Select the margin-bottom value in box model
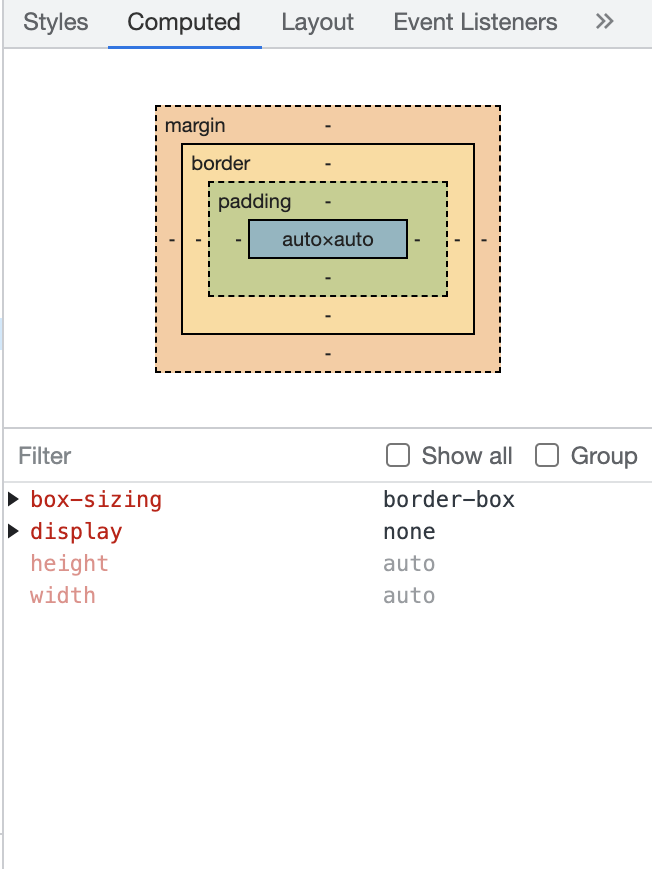 [x=328, y=353]
